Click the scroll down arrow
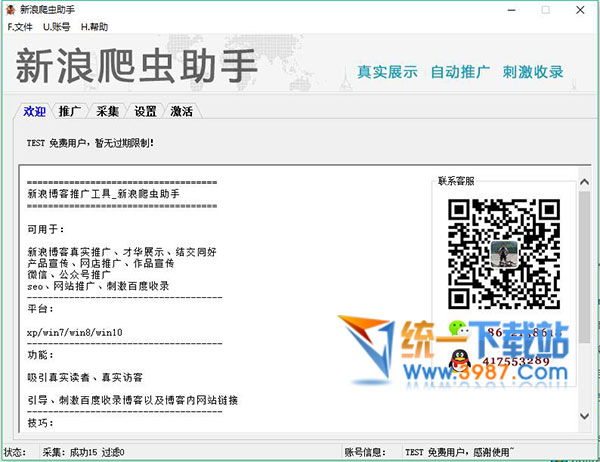 (584, 416)
